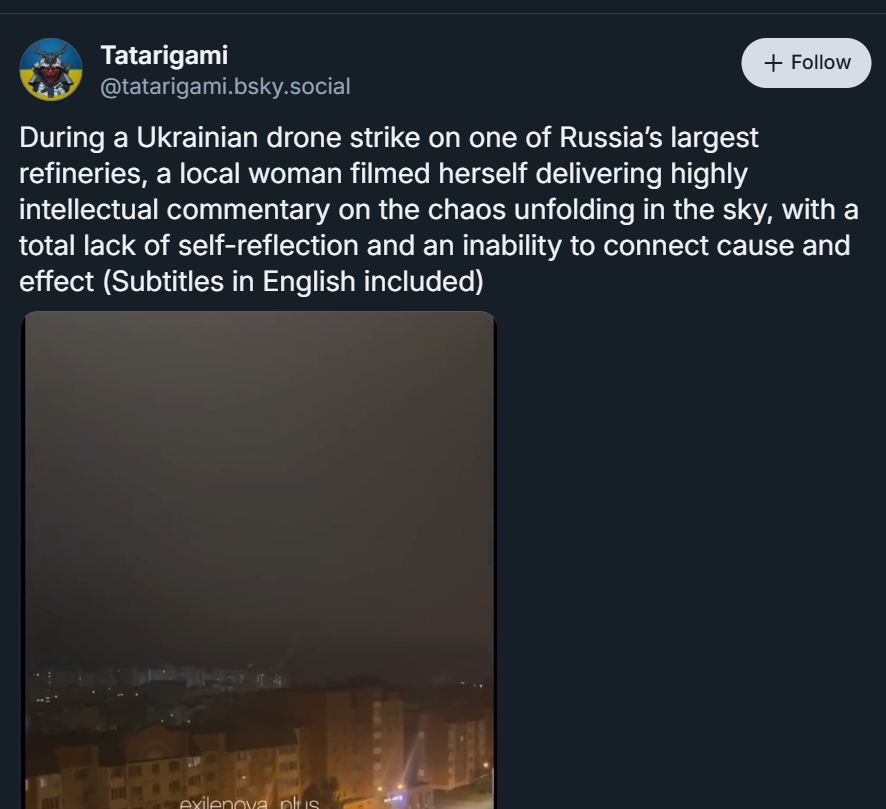This screenshot has width=886, height=809.
Task: Click the samurai mask in the avatar
Action: tap(51, 68)
